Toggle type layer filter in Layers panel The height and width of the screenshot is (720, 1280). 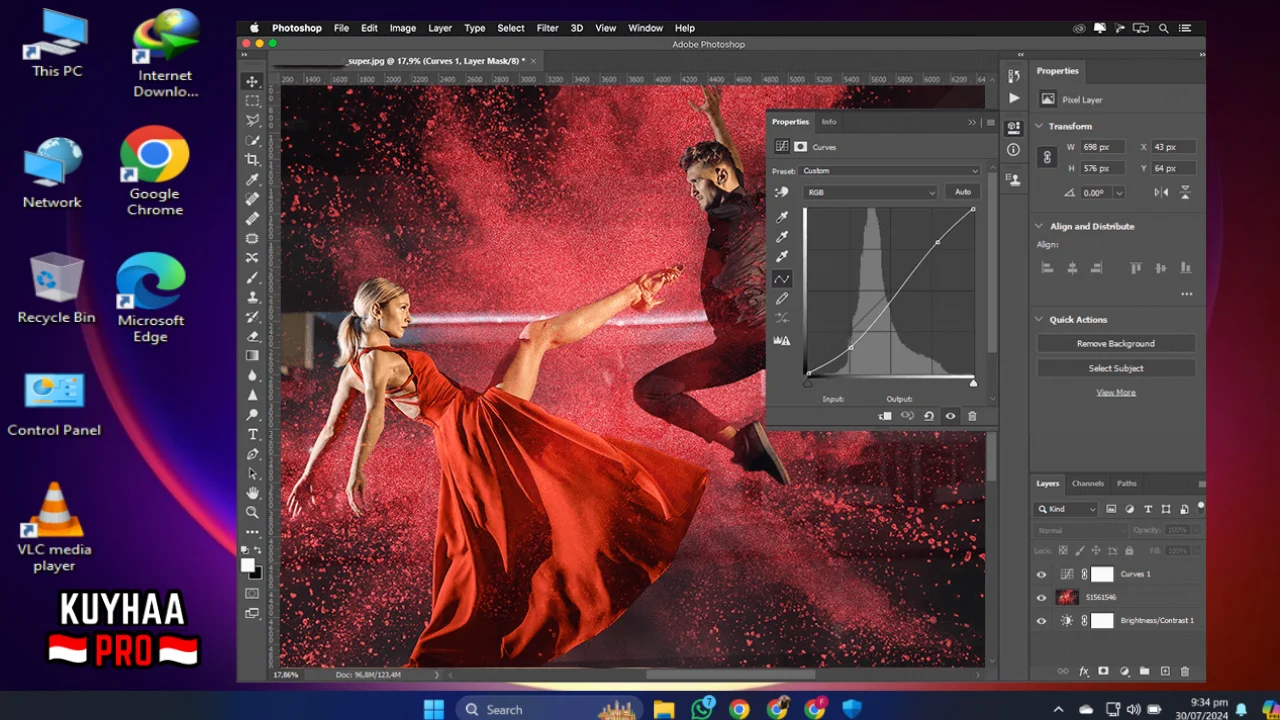click(x=1148, y=509)
